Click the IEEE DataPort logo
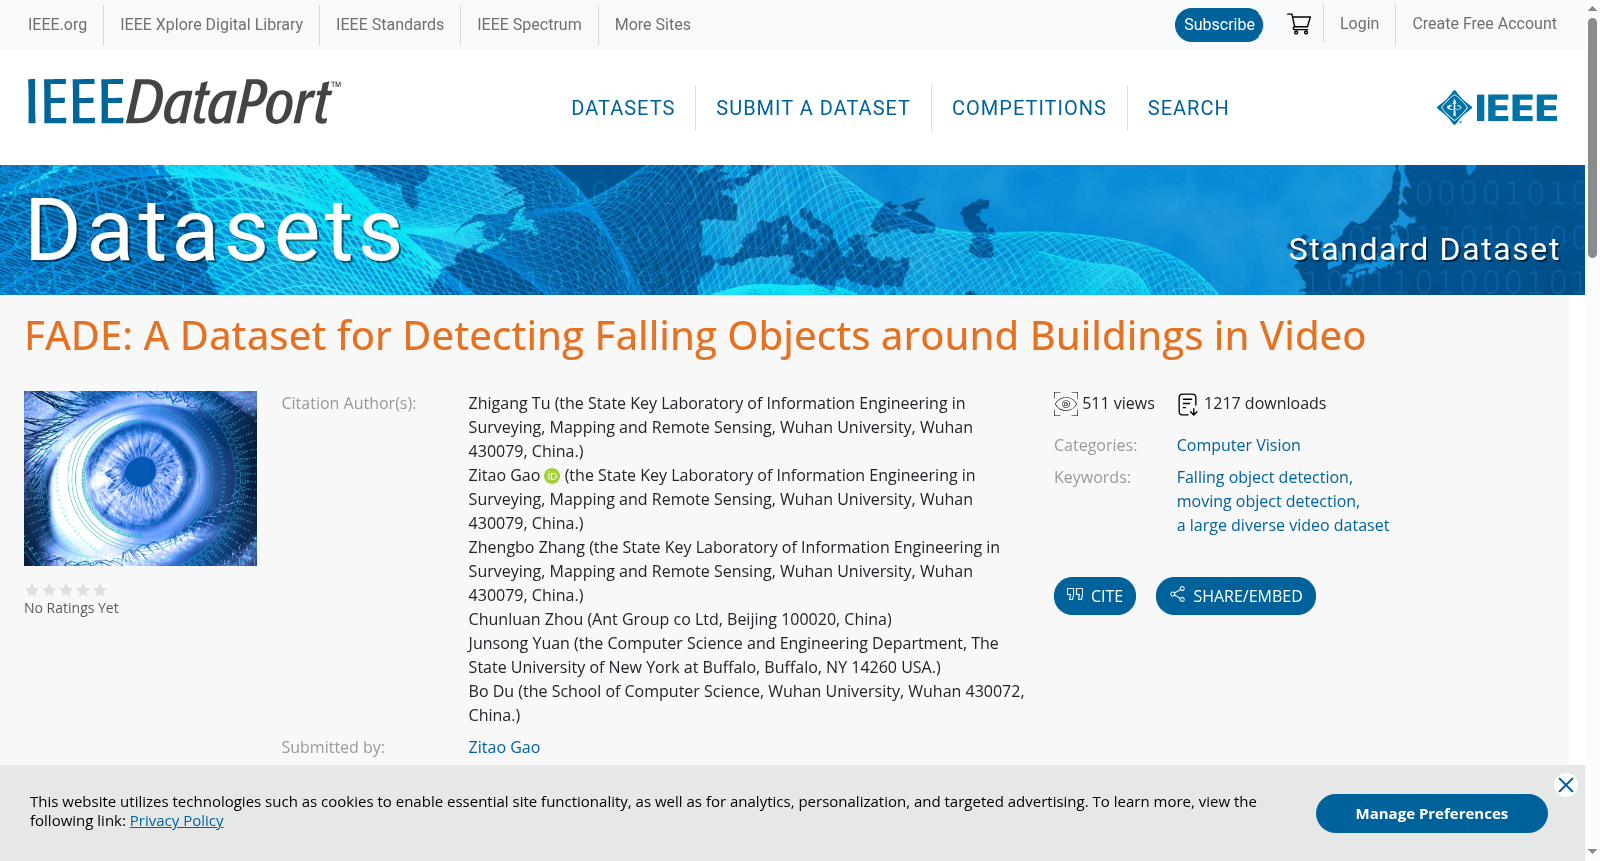Viewport: 1600px width, 861px height. point(183,102)
